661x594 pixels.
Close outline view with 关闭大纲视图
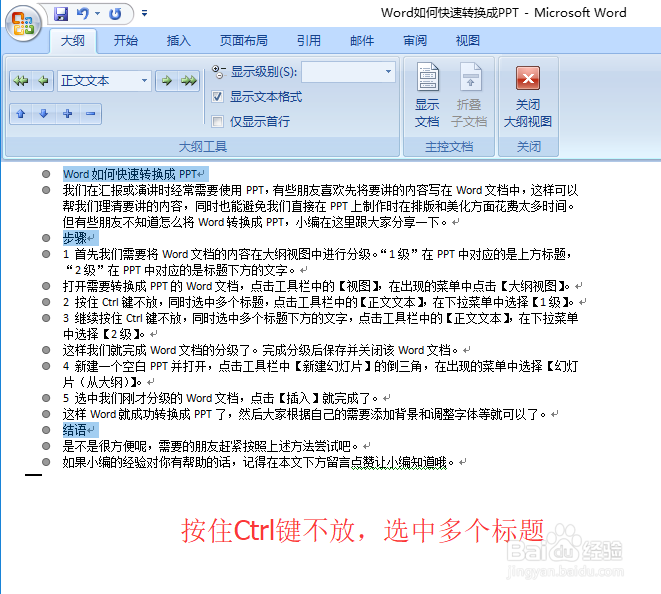pyautogui.click(x=528, y=97)
